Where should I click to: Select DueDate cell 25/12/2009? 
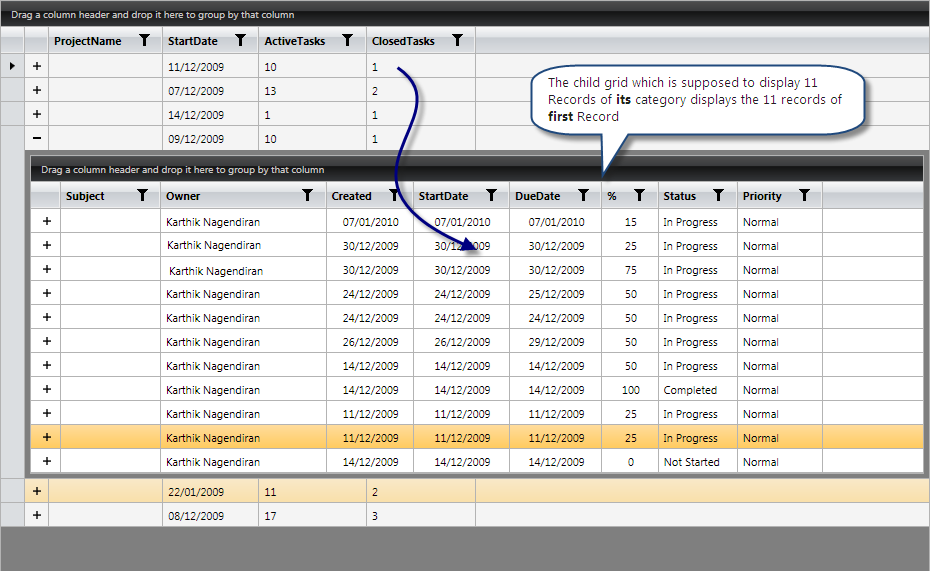tap(556, 294)
